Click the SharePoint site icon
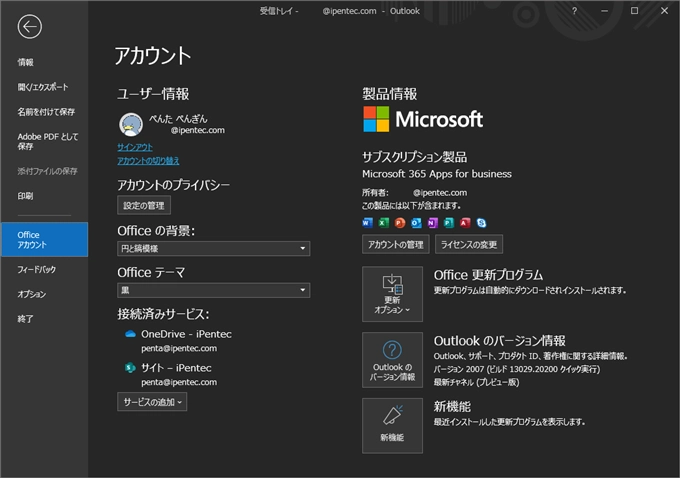680x478 pixels. 130,368
